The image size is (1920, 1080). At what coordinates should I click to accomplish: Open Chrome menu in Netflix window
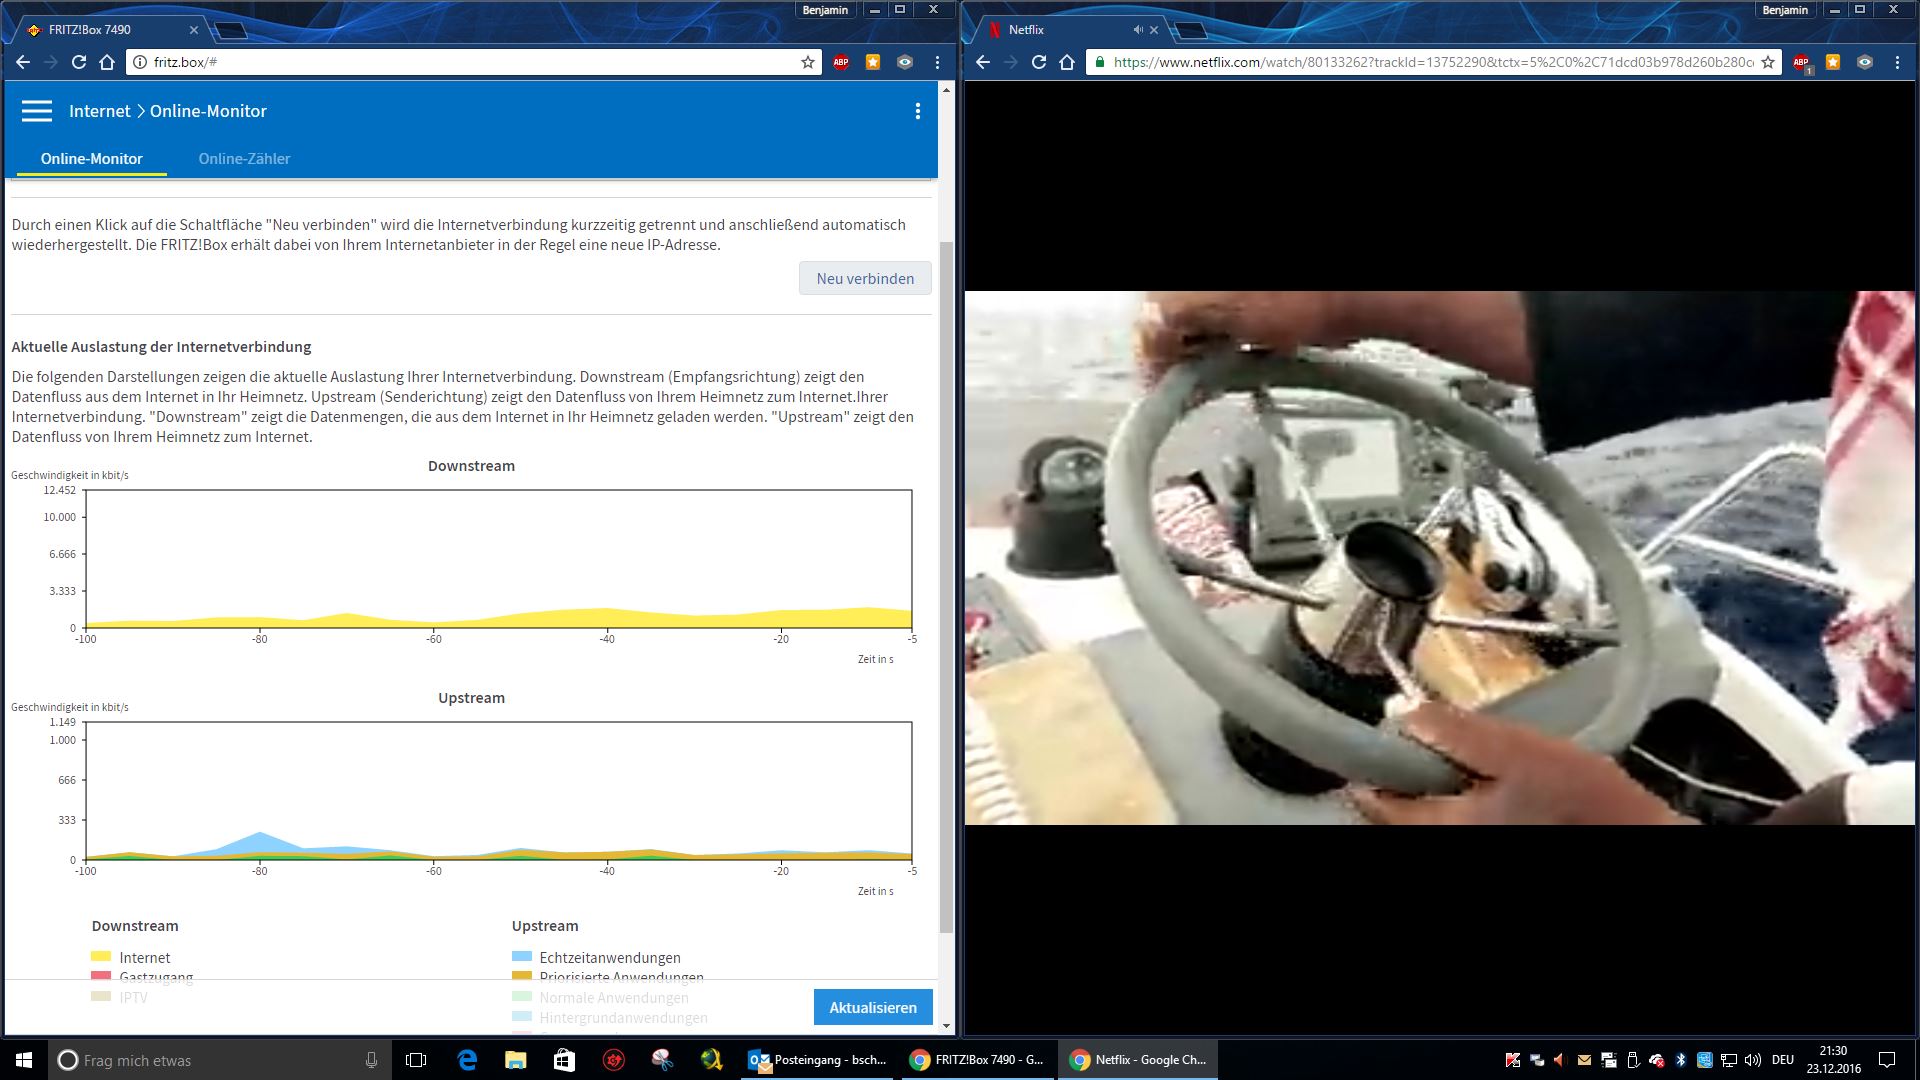click(x=1897, y=62)
